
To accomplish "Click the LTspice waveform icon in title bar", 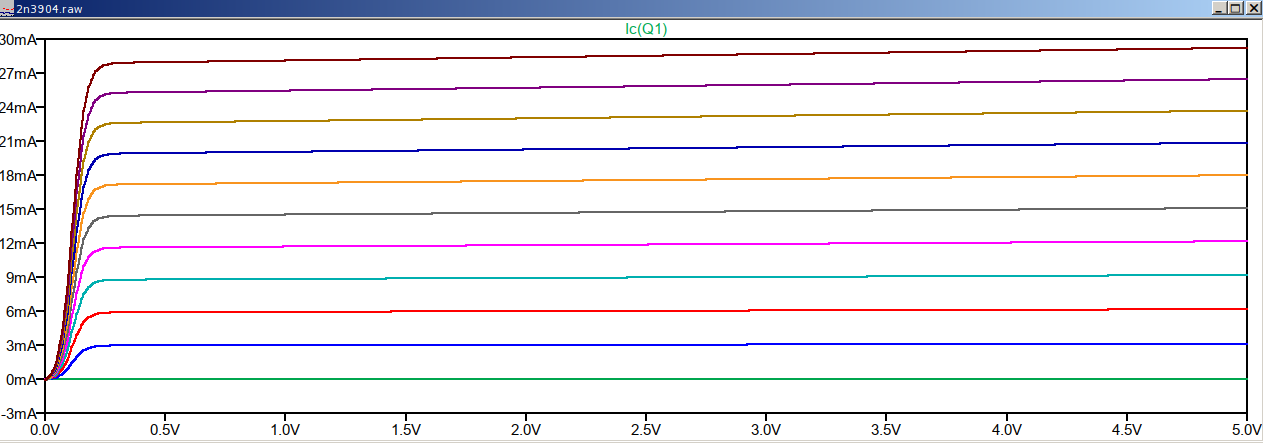I will (x=7, y=7).
